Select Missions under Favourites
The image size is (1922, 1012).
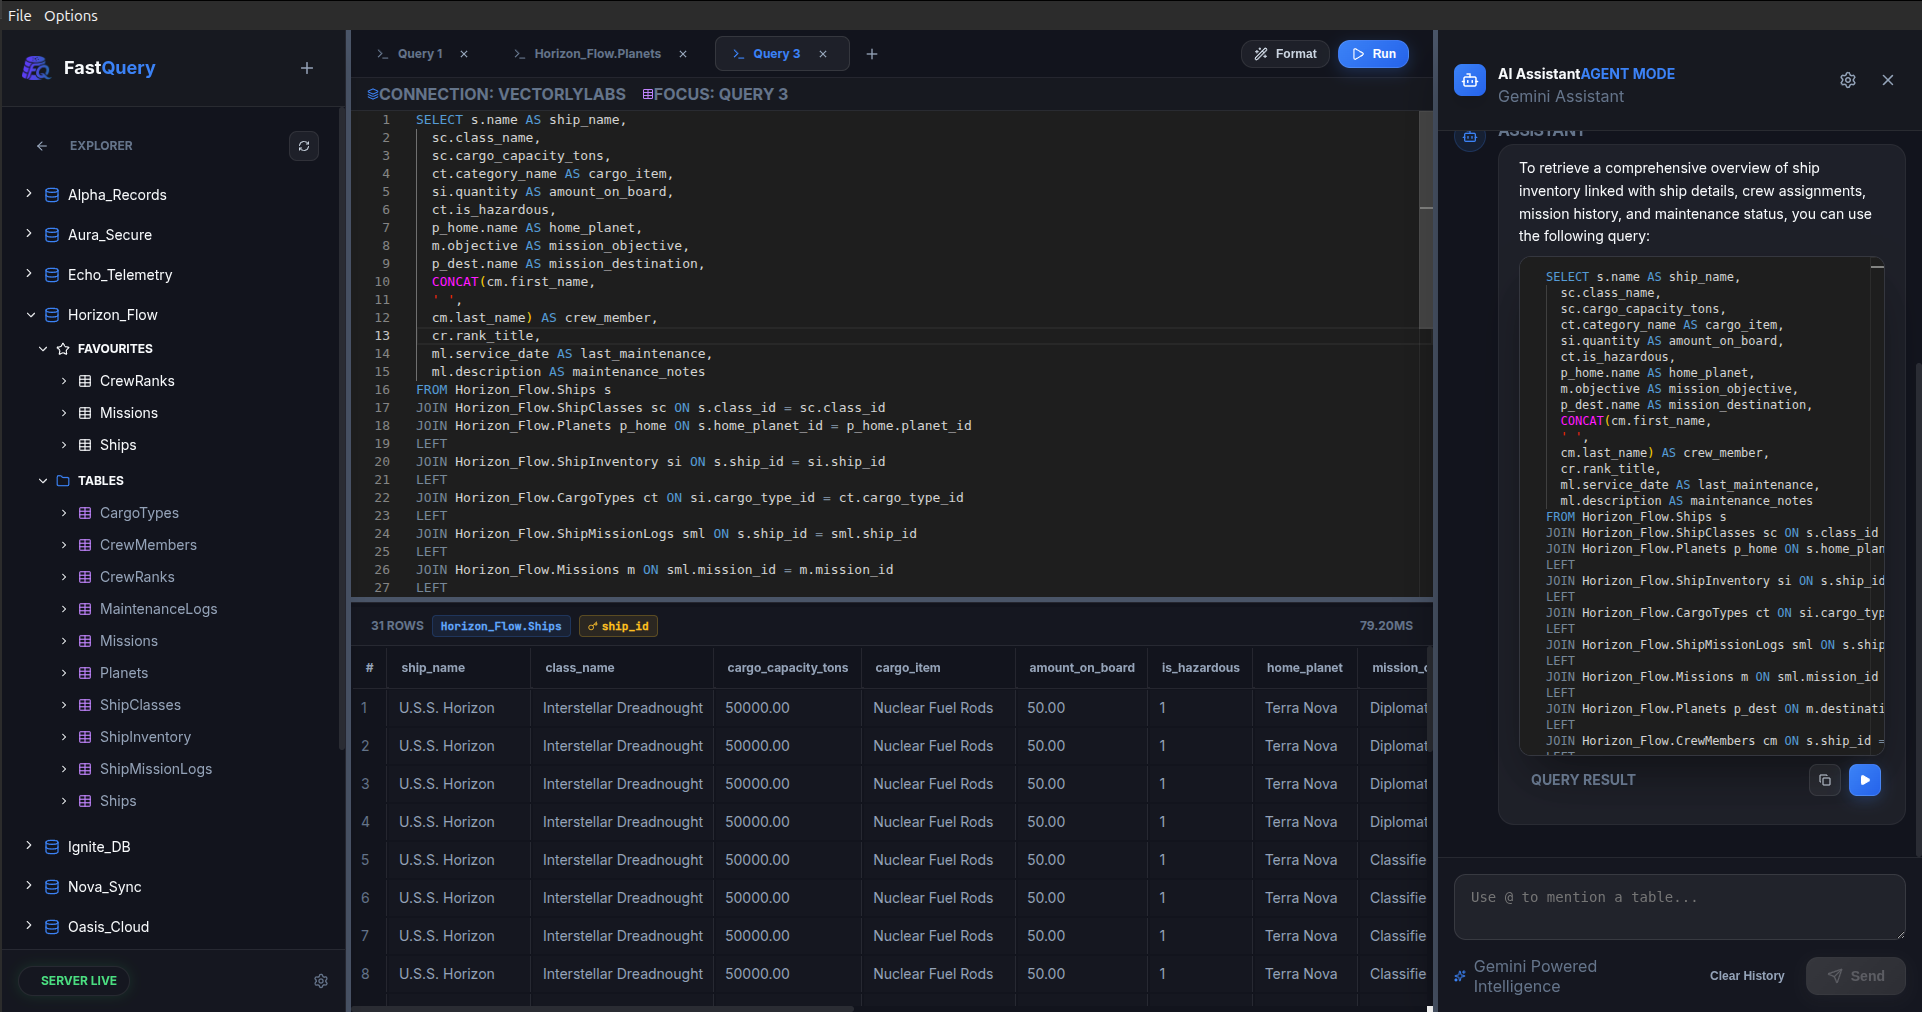click(x=129, y=413)
